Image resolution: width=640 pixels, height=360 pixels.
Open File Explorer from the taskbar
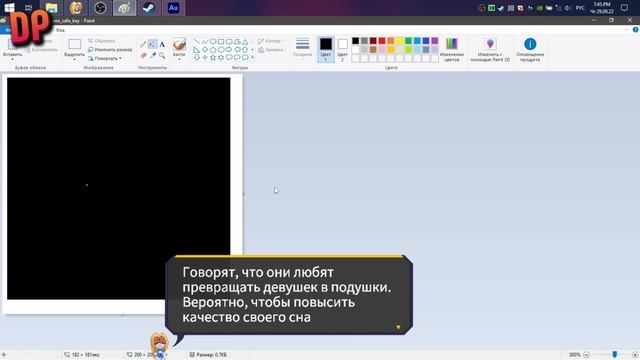click(51, 8)
